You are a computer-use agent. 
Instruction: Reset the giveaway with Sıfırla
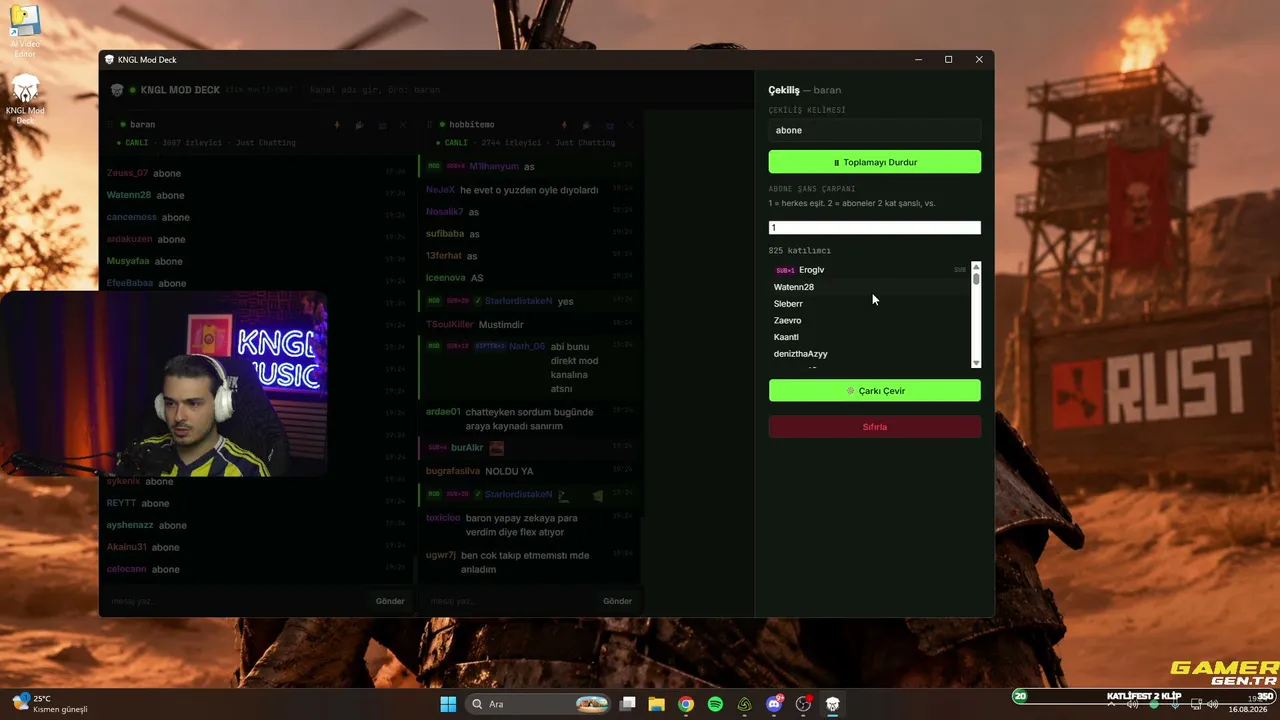(x=875, y=427)
